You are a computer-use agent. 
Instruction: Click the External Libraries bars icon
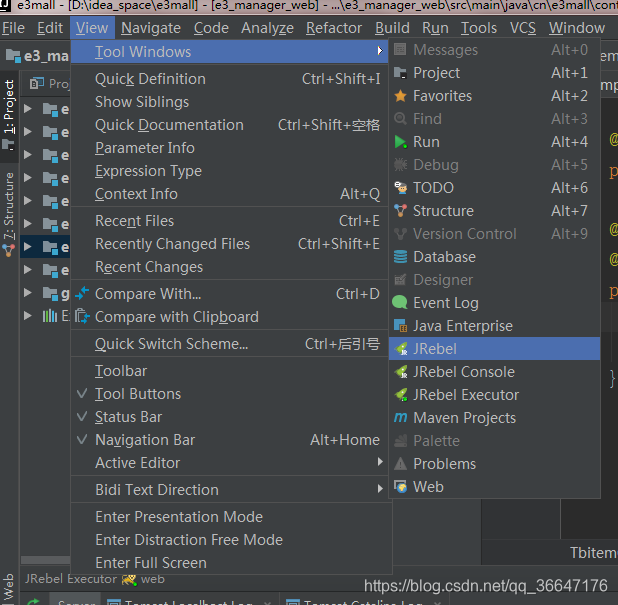[50, 316]
